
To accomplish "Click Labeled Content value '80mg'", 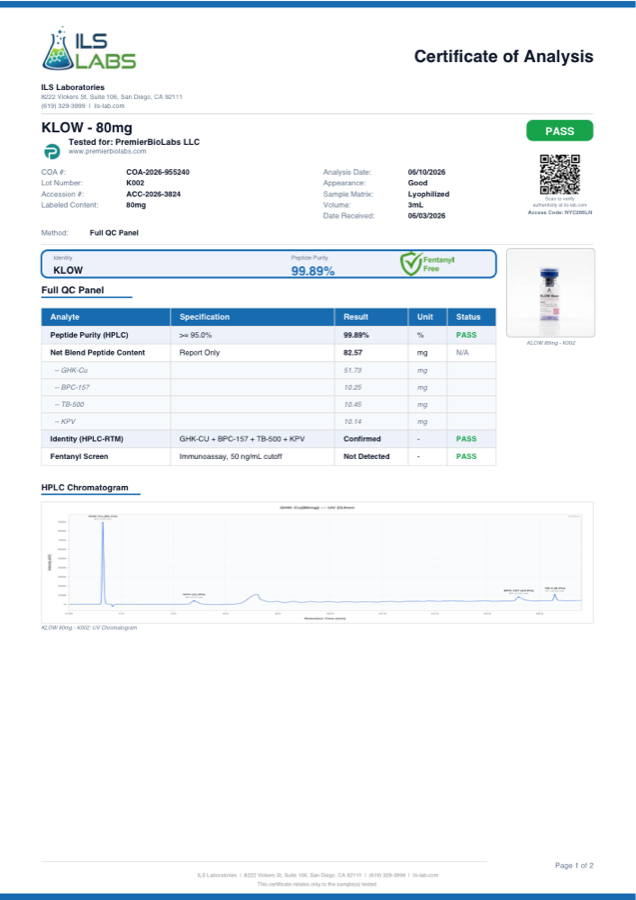I will tap(136, 205).
